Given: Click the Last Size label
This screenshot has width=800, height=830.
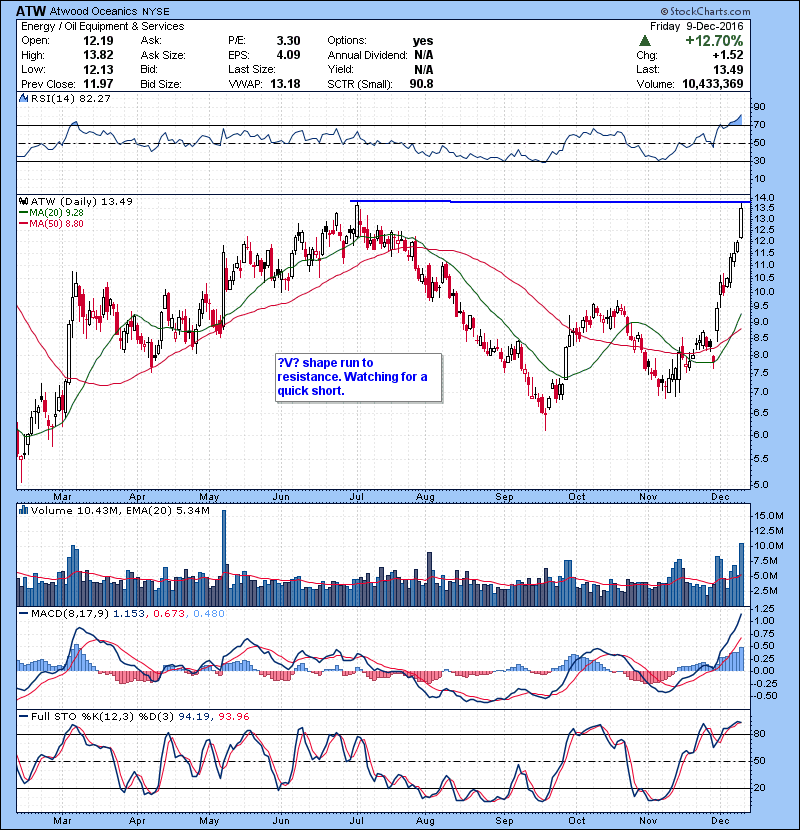Looking at the screenshot, I should click(251, 69).
